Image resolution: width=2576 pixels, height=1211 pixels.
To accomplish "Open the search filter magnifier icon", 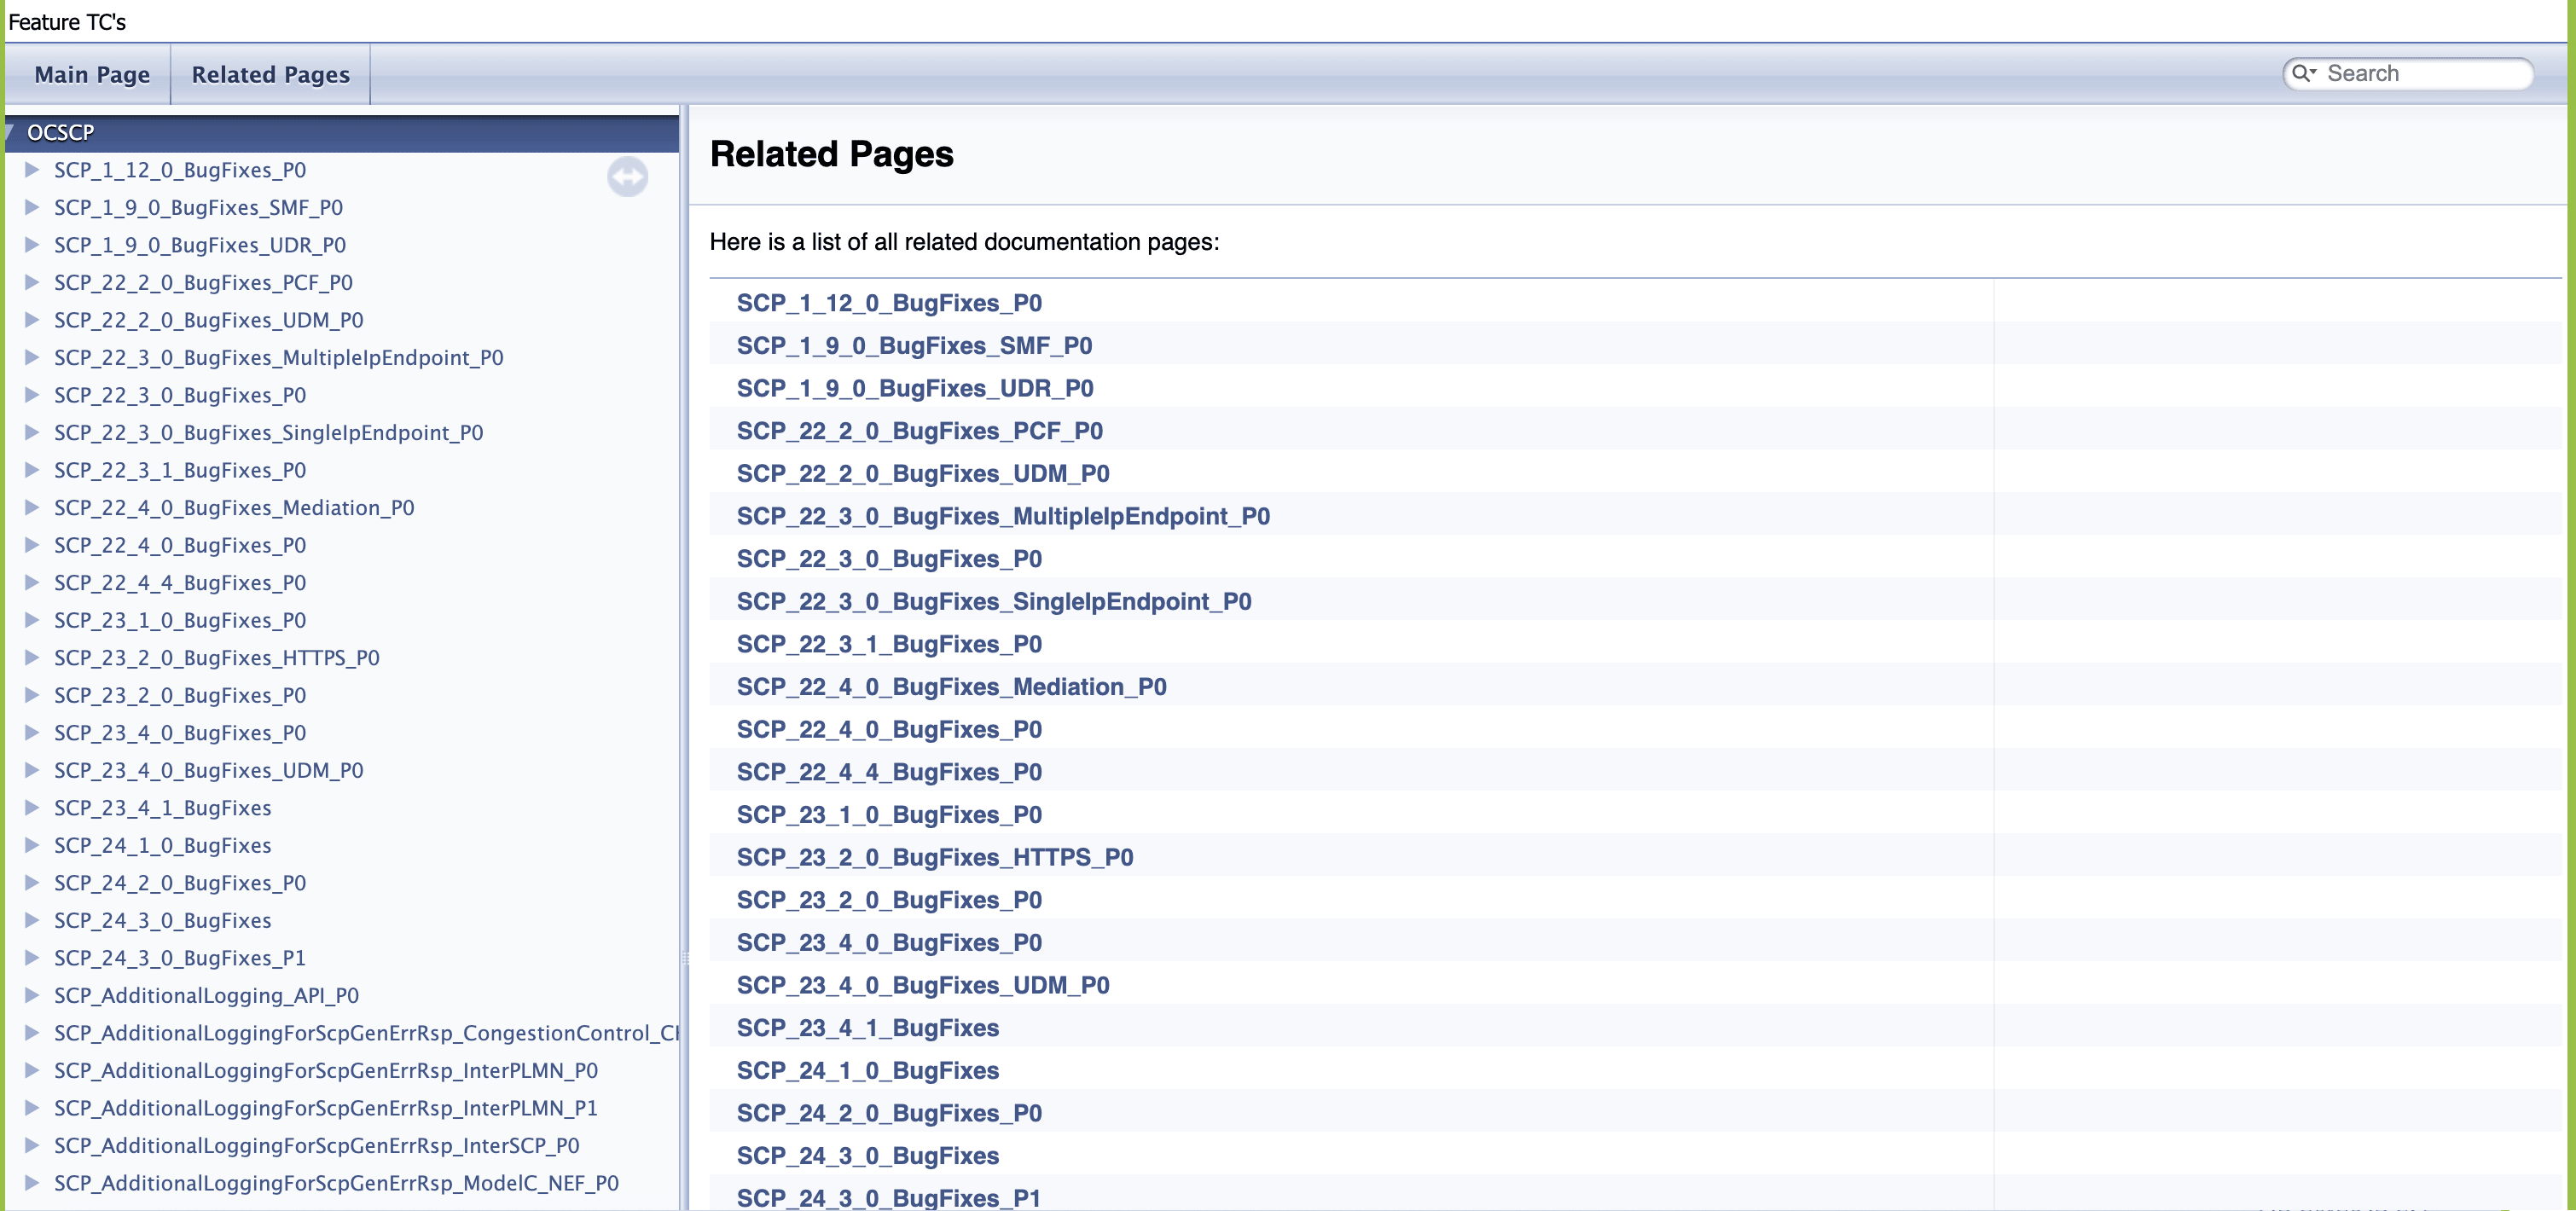I will point(2306,73).
